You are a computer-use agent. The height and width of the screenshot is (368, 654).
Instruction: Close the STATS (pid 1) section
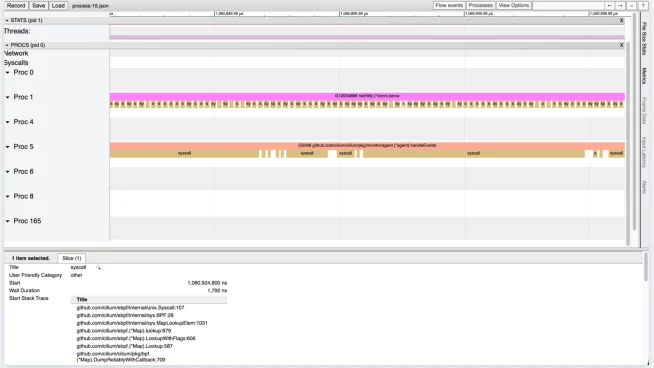click(621, 20)
